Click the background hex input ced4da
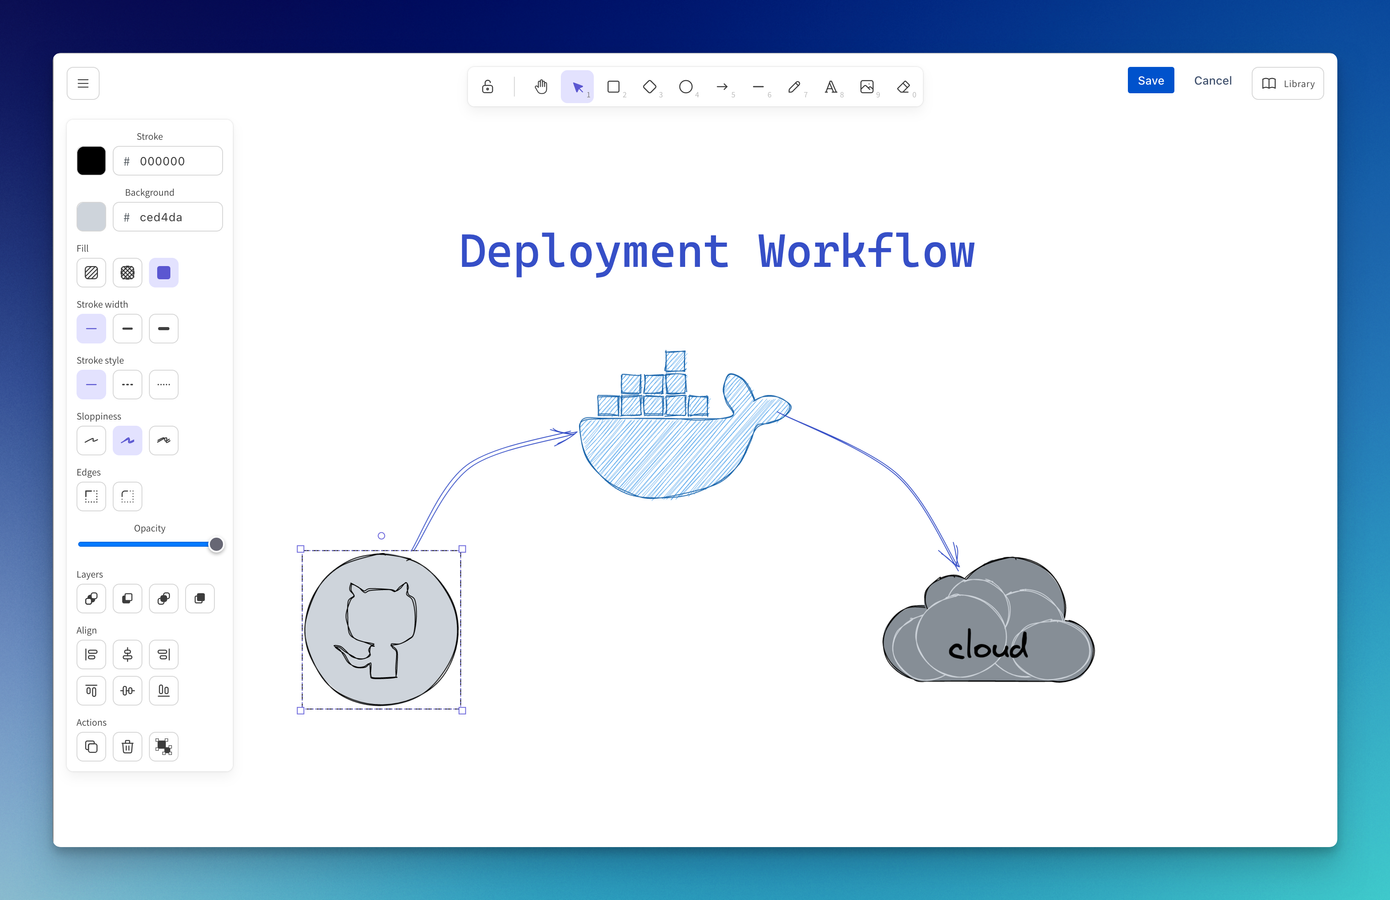This screenshot has width=1390, height=900. (168, 217)
